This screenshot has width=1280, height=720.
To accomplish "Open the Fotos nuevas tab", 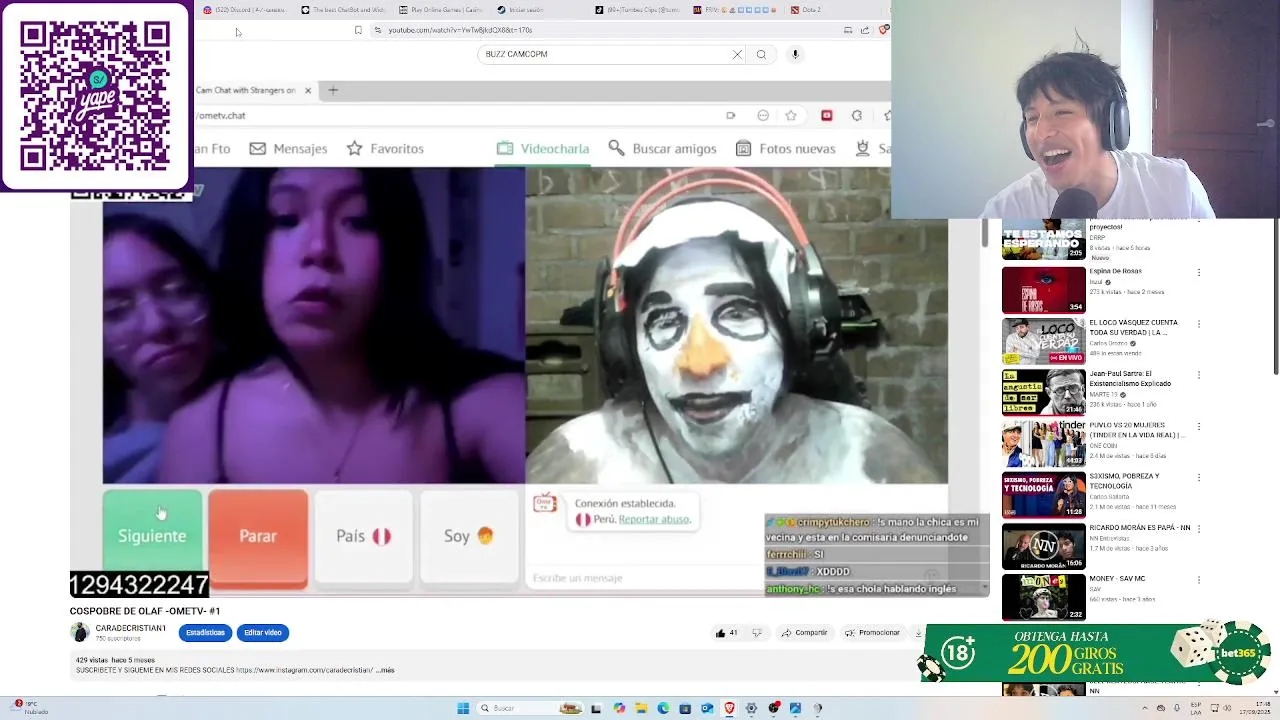I will click(785, 148).
